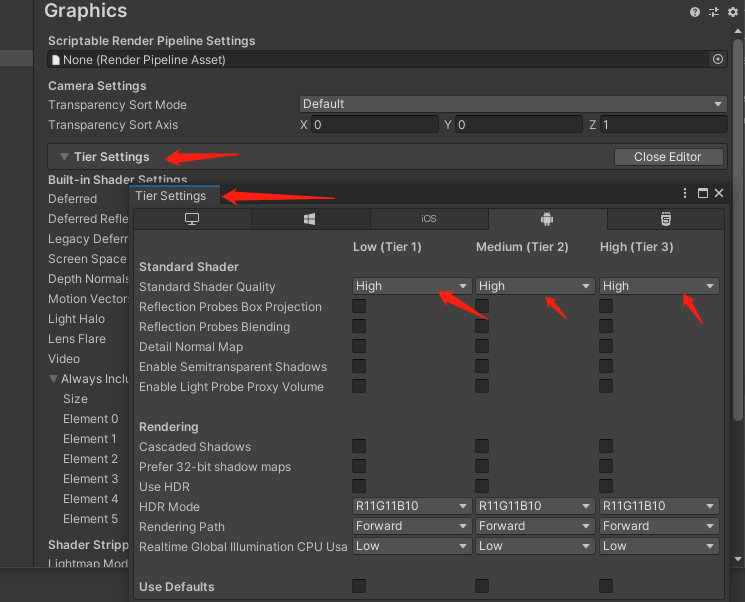
Task: Switch to the Standalone monitor platform tab
Action: [192, 219]
